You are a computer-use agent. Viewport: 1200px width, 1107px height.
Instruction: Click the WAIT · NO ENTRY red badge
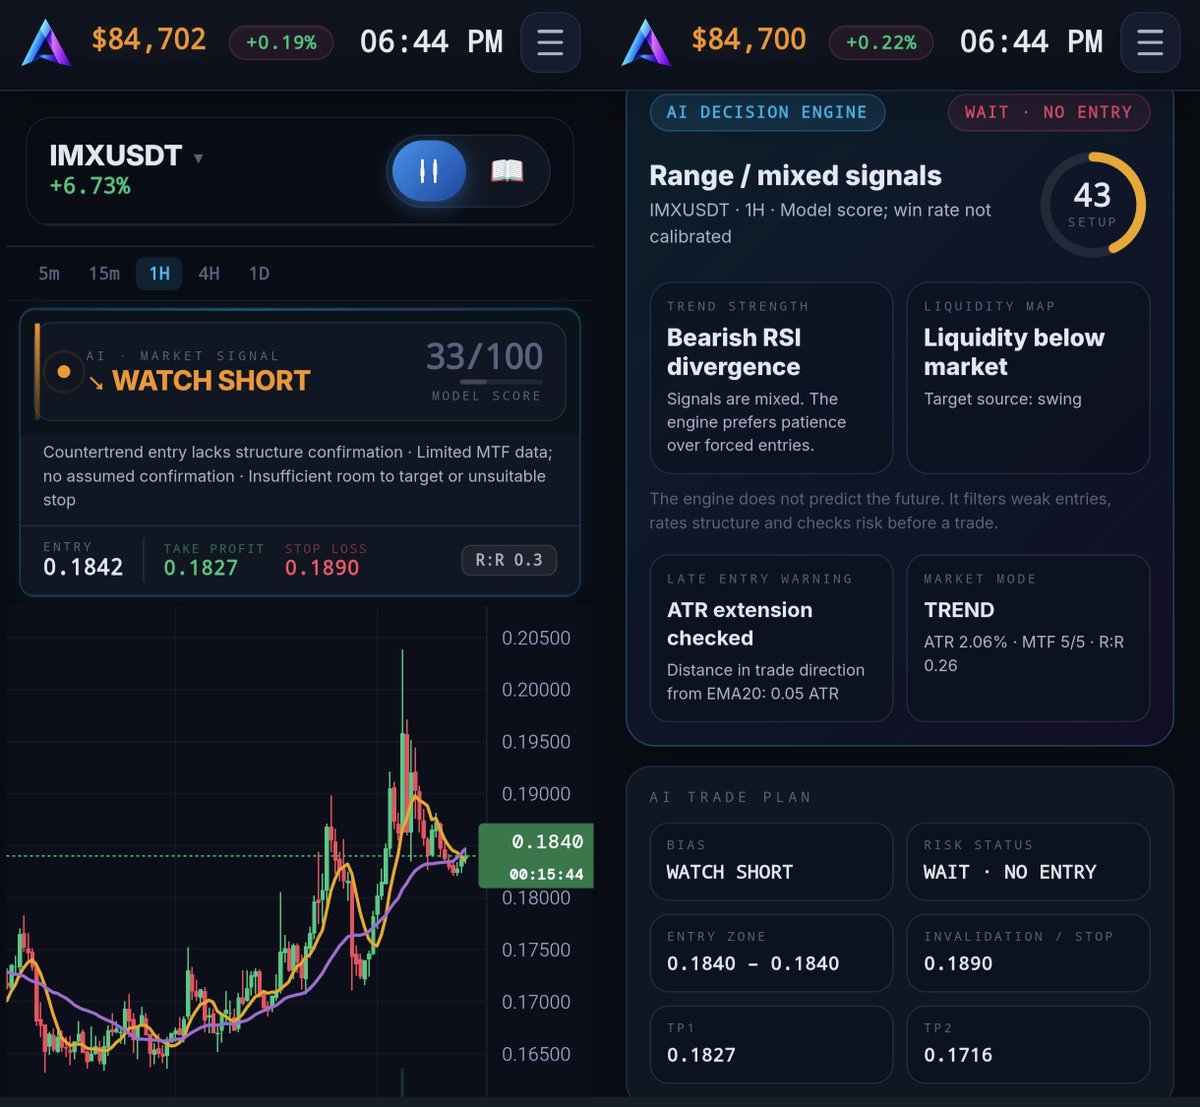click(x=1048, y=112)
